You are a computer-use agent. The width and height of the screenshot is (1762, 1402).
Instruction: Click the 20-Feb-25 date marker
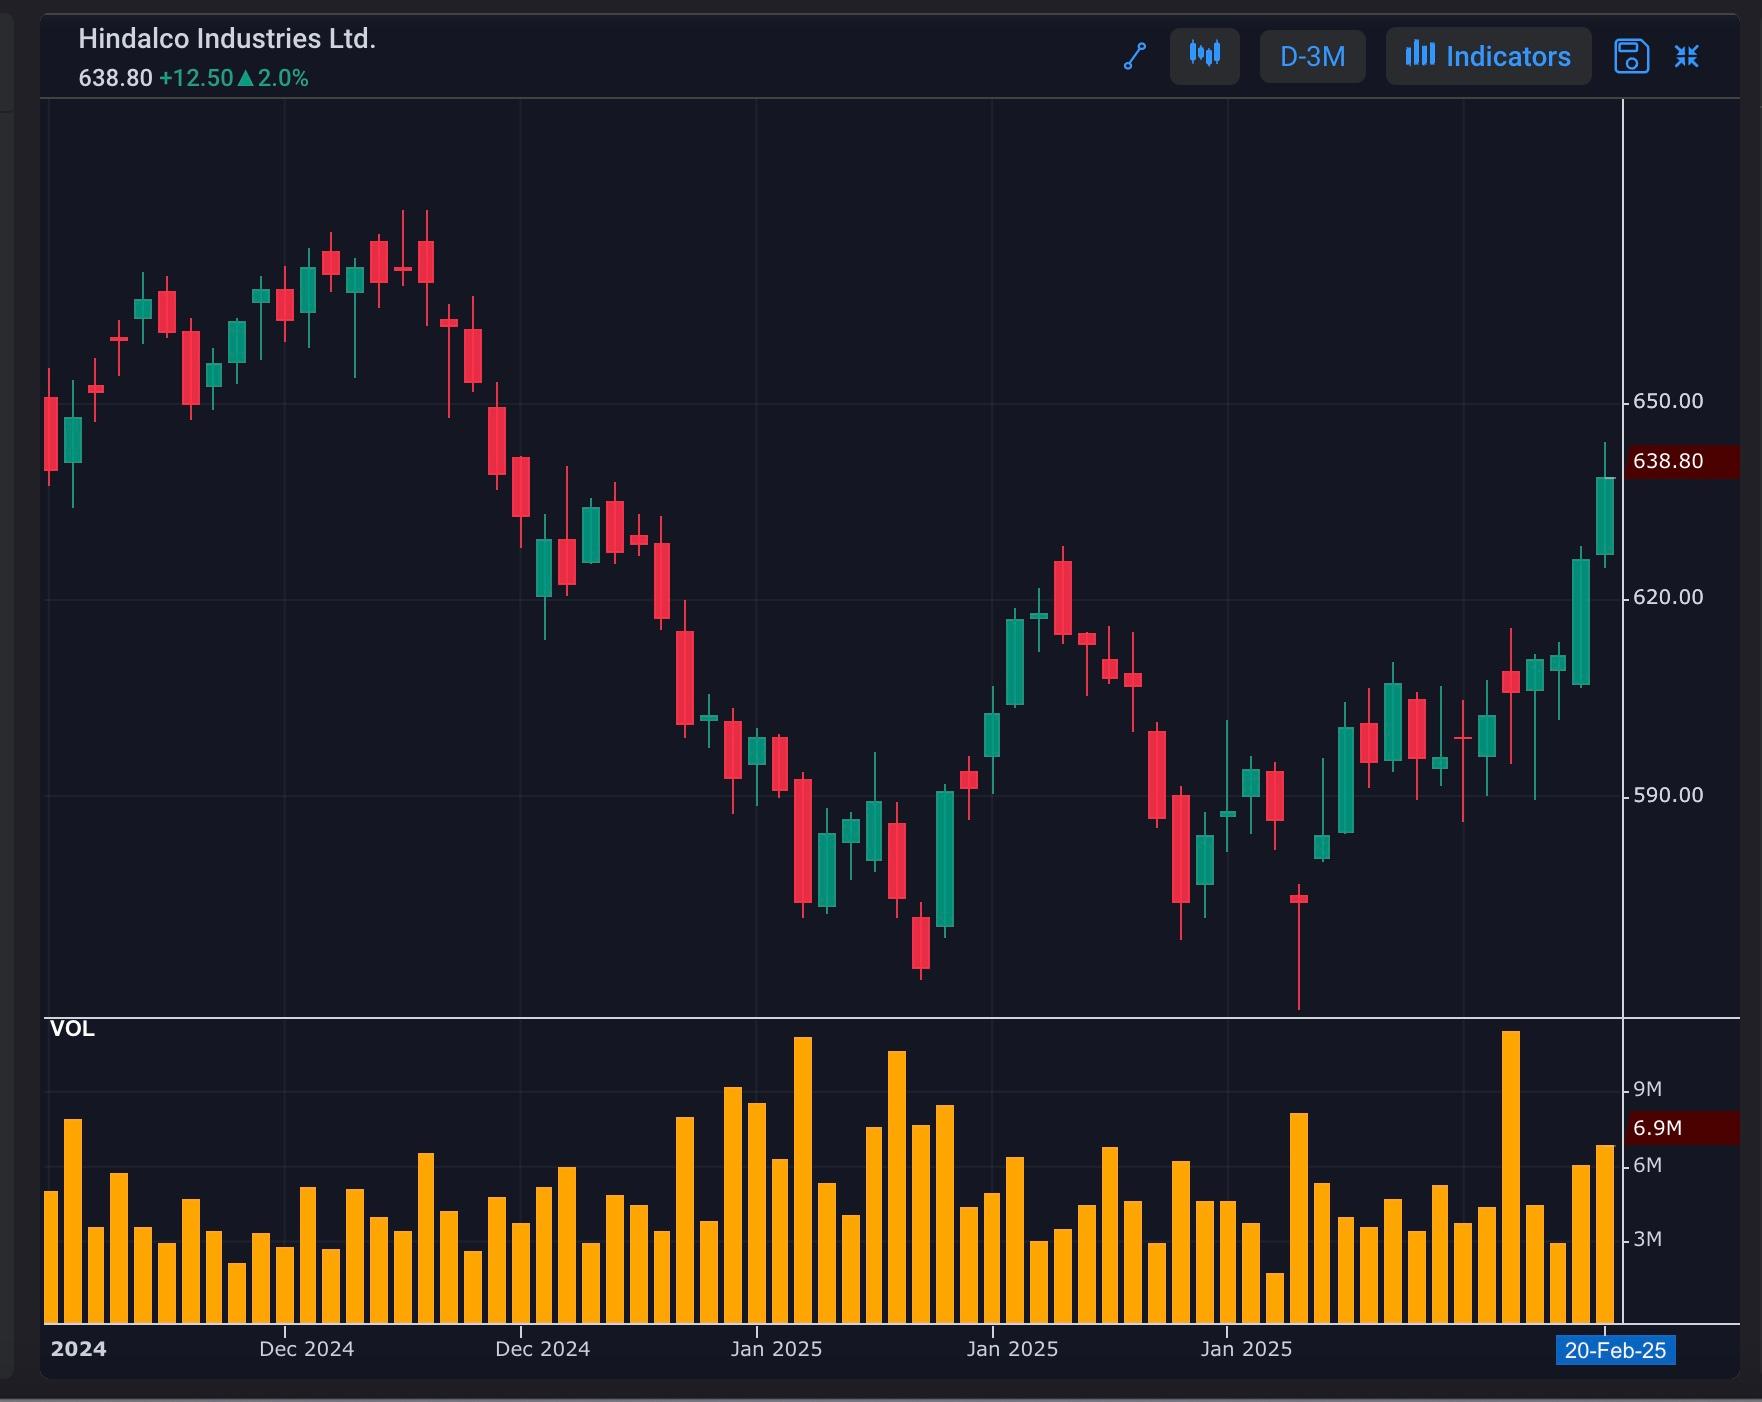1615,1350
